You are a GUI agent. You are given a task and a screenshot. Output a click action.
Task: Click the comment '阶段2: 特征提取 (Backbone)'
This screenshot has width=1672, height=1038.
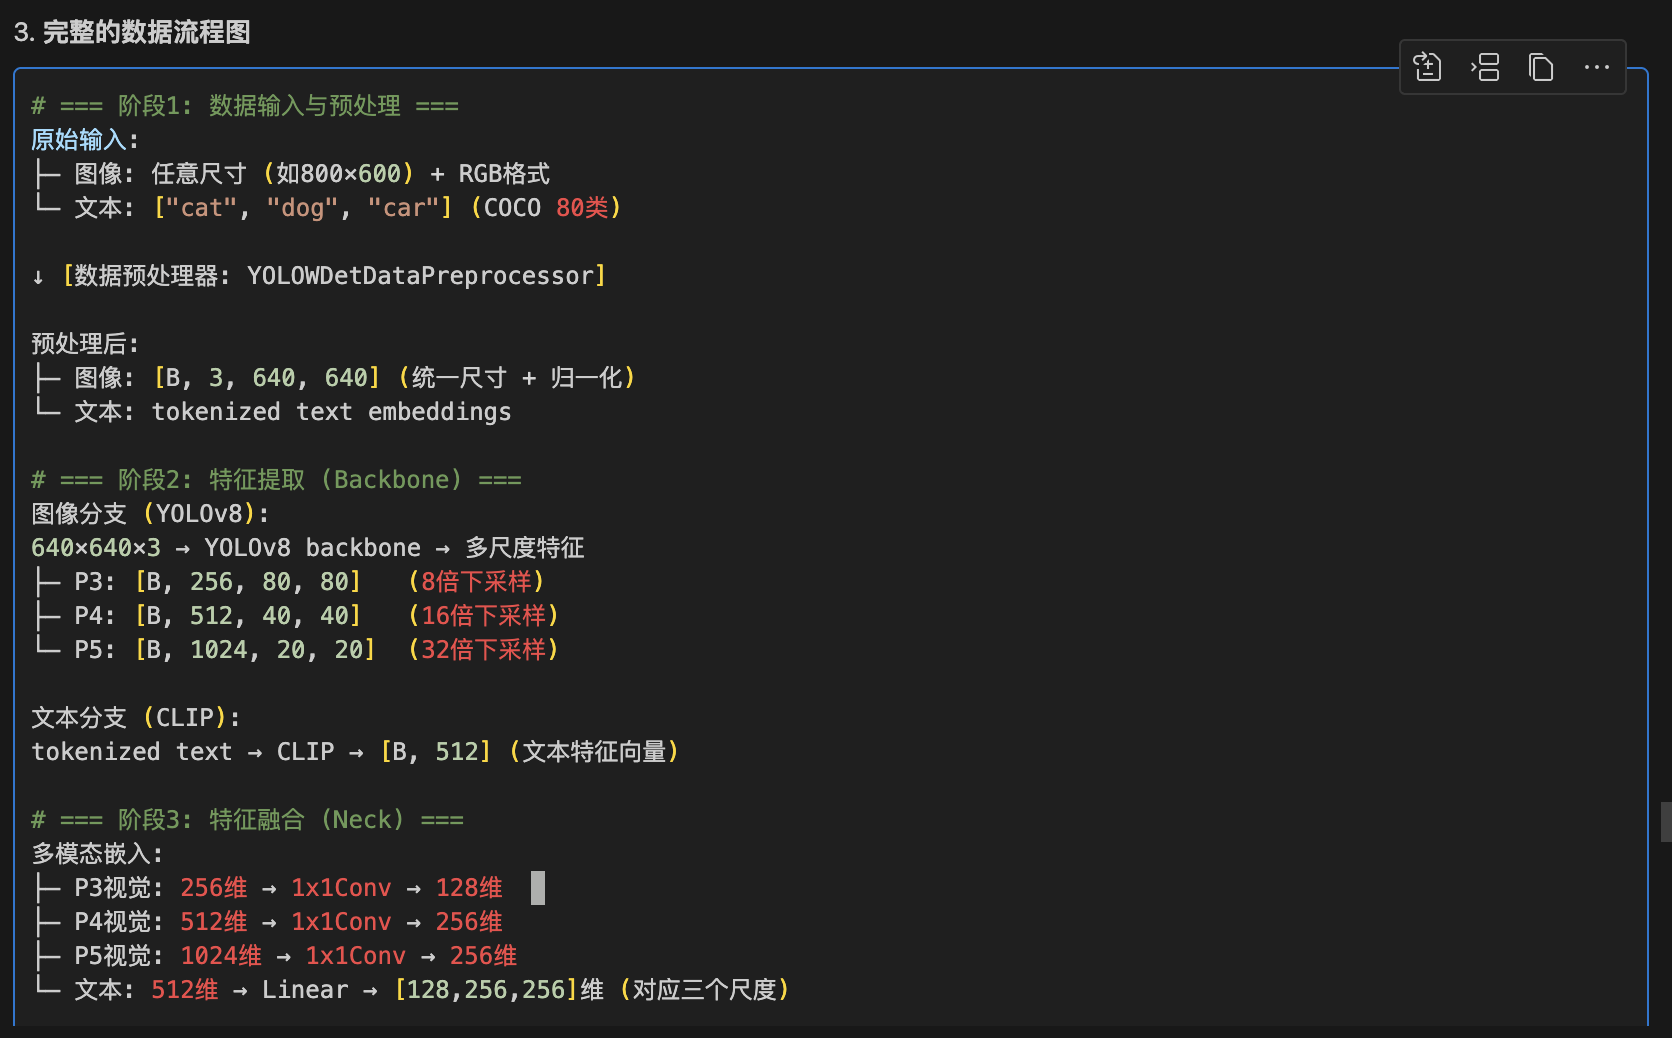click(x=290, y=480)
